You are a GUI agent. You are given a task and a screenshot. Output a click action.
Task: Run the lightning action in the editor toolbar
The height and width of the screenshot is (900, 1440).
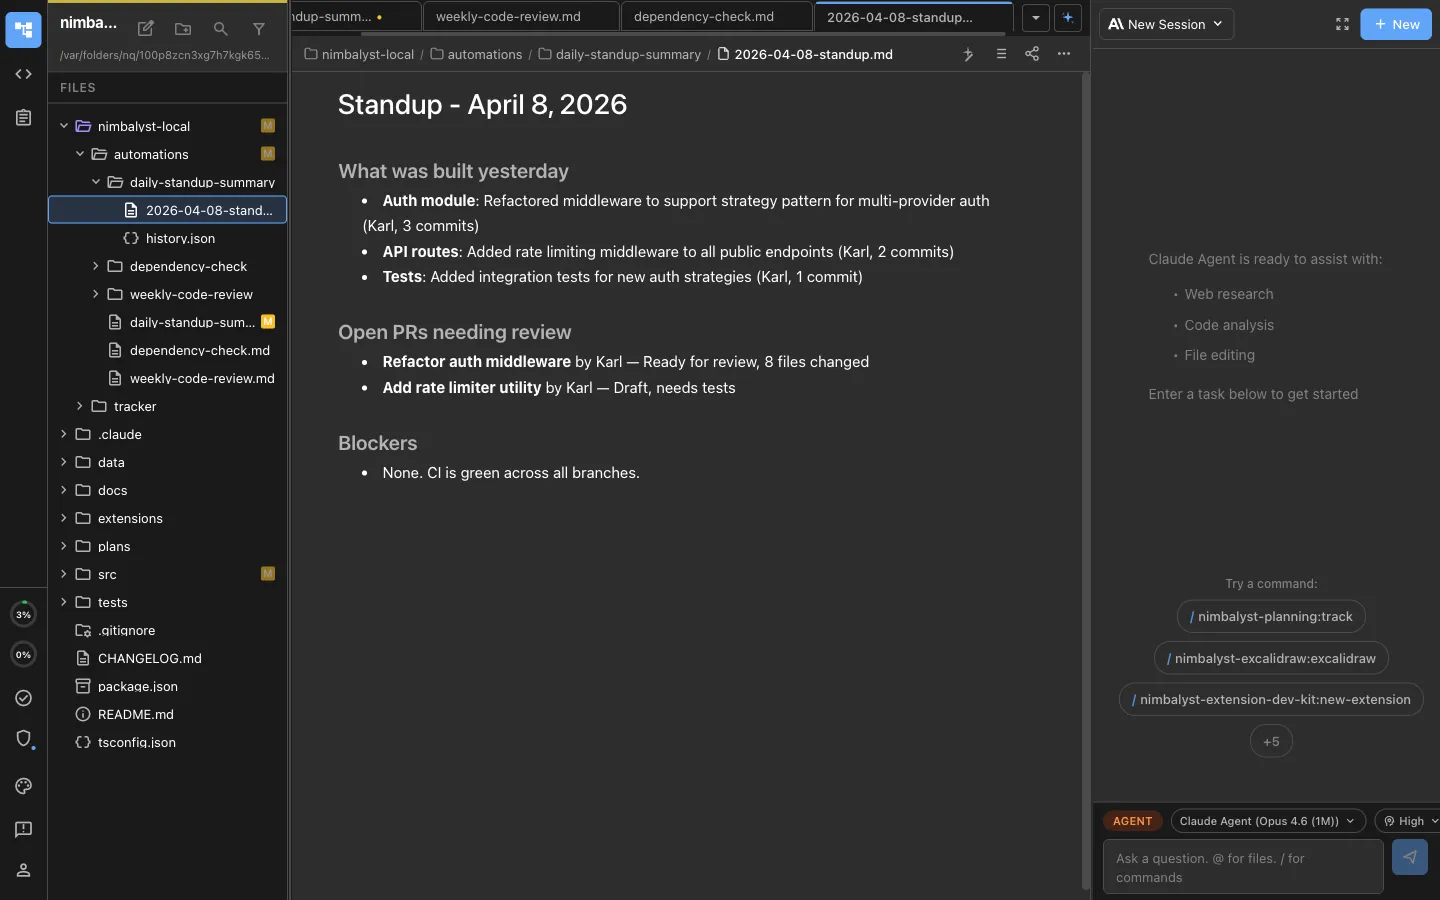coord(968,55)
